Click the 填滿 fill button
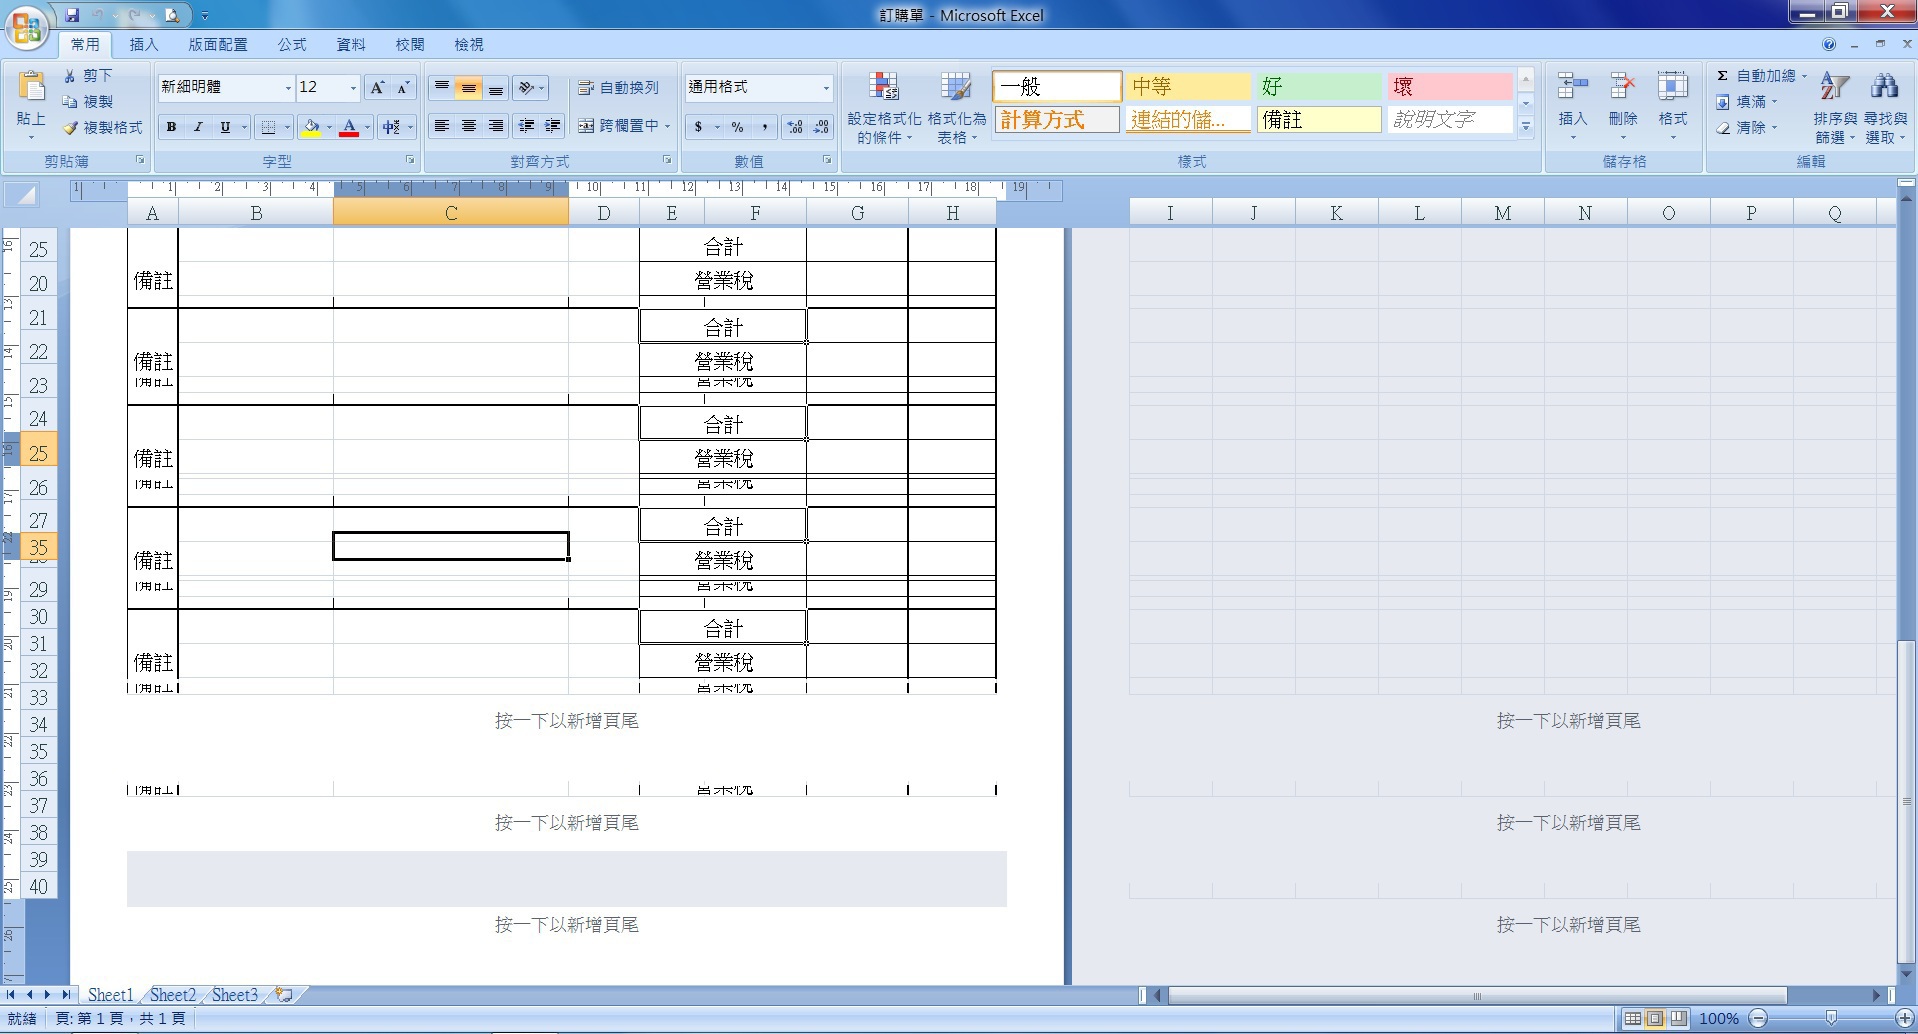 1747,102
